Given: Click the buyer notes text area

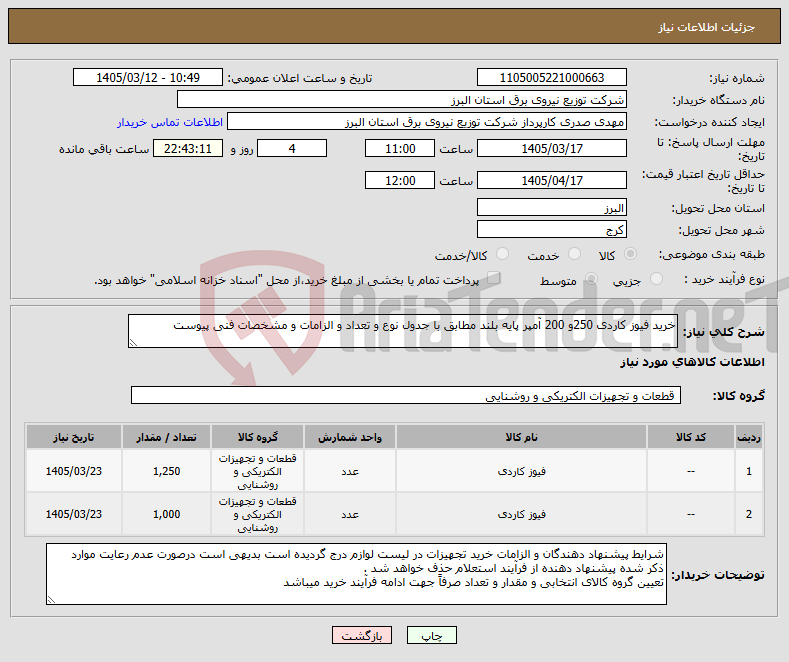Looking at the screenshot, I should [356, 574].
